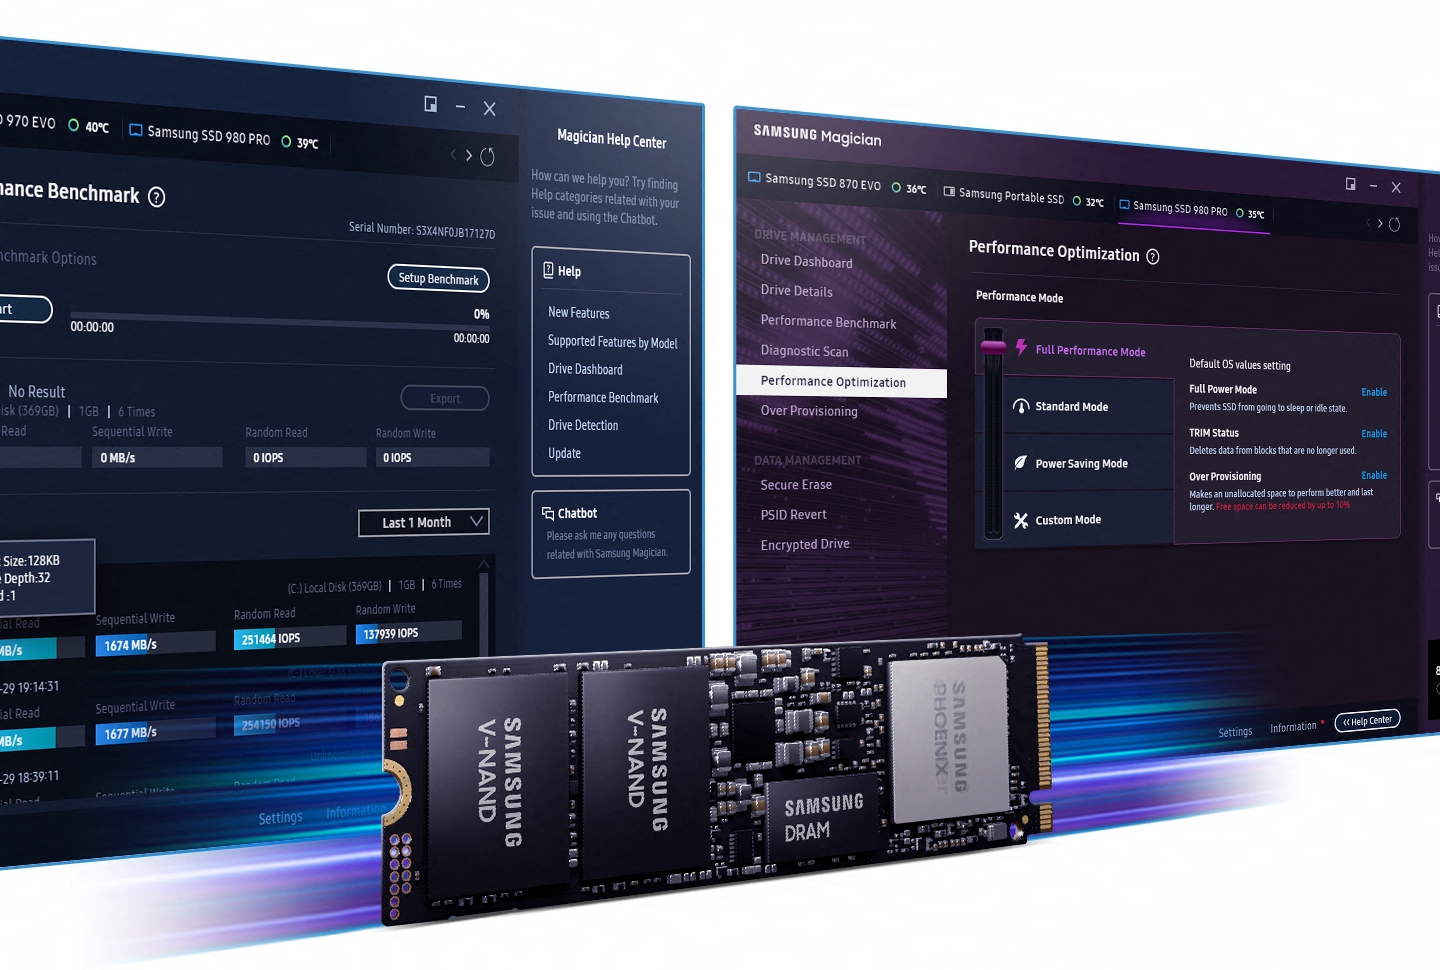Open Settings in the benchmark window footer
Screen dimensions: 1440x970
tap(280, 818)
